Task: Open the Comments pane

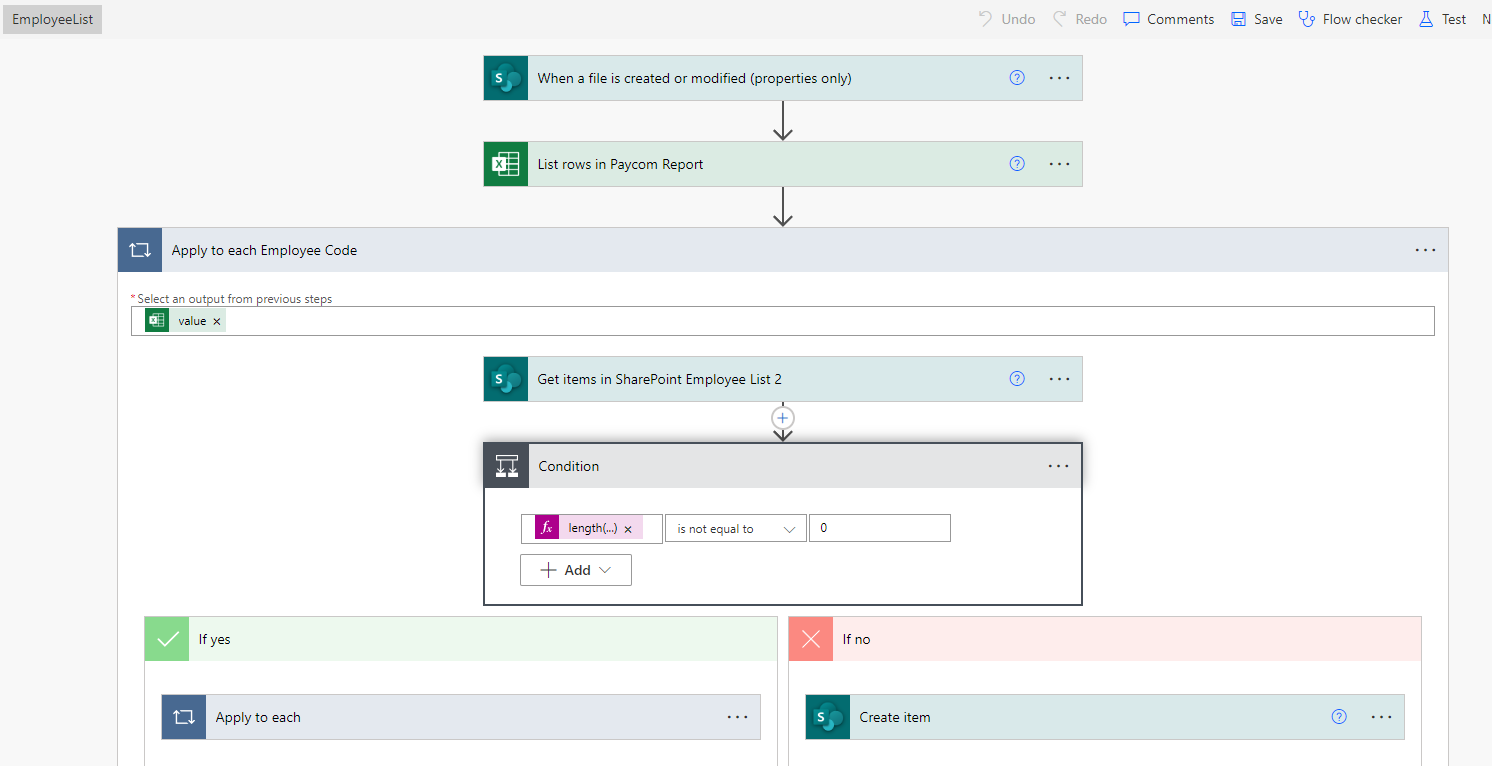Action: [x=1168, y=19]
